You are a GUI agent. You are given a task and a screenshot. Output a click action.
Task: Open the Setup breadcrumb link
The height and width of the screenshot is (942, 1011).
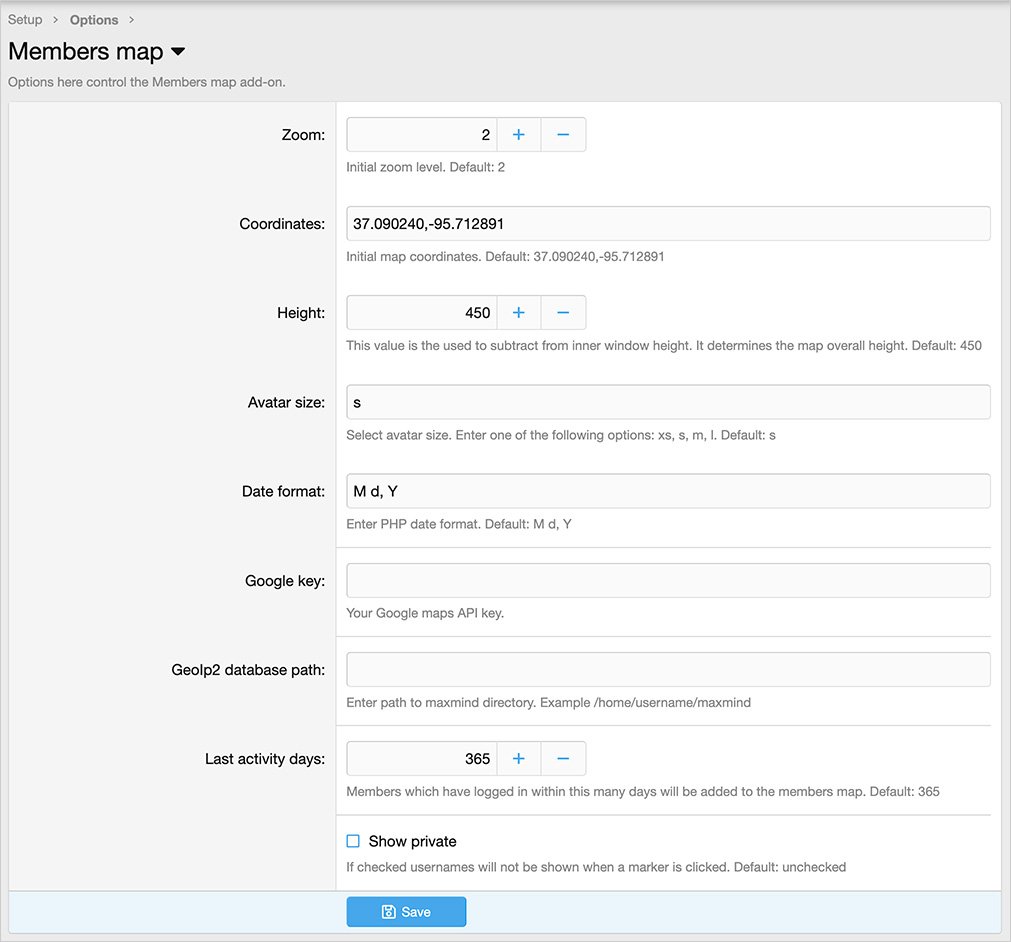click(25, 20)
